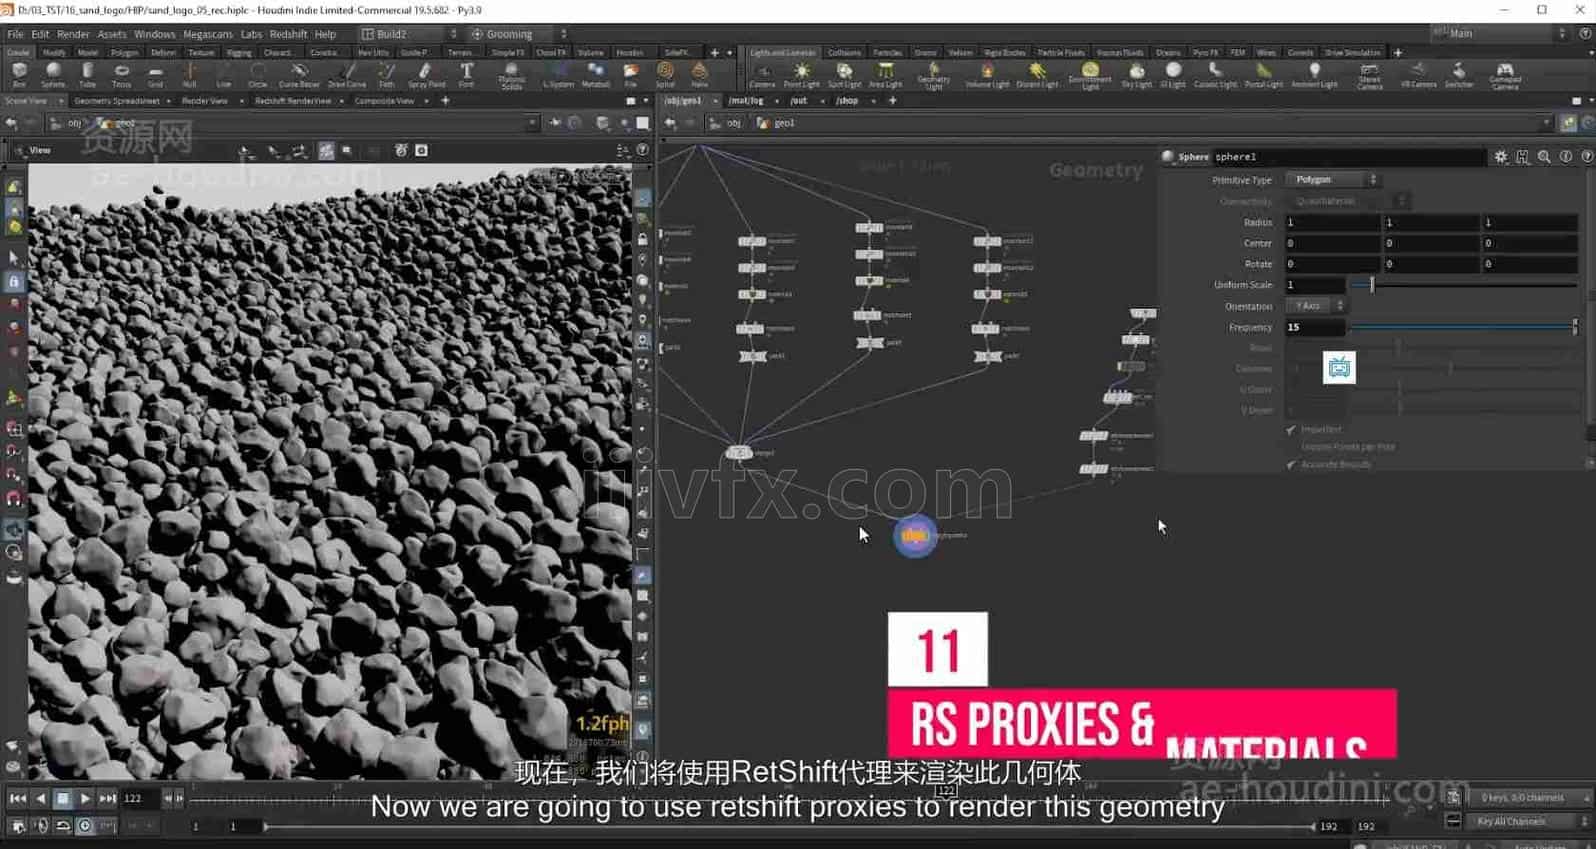
Task: Toggle the Imperfect checkbox
Action: pos(1291,429)
